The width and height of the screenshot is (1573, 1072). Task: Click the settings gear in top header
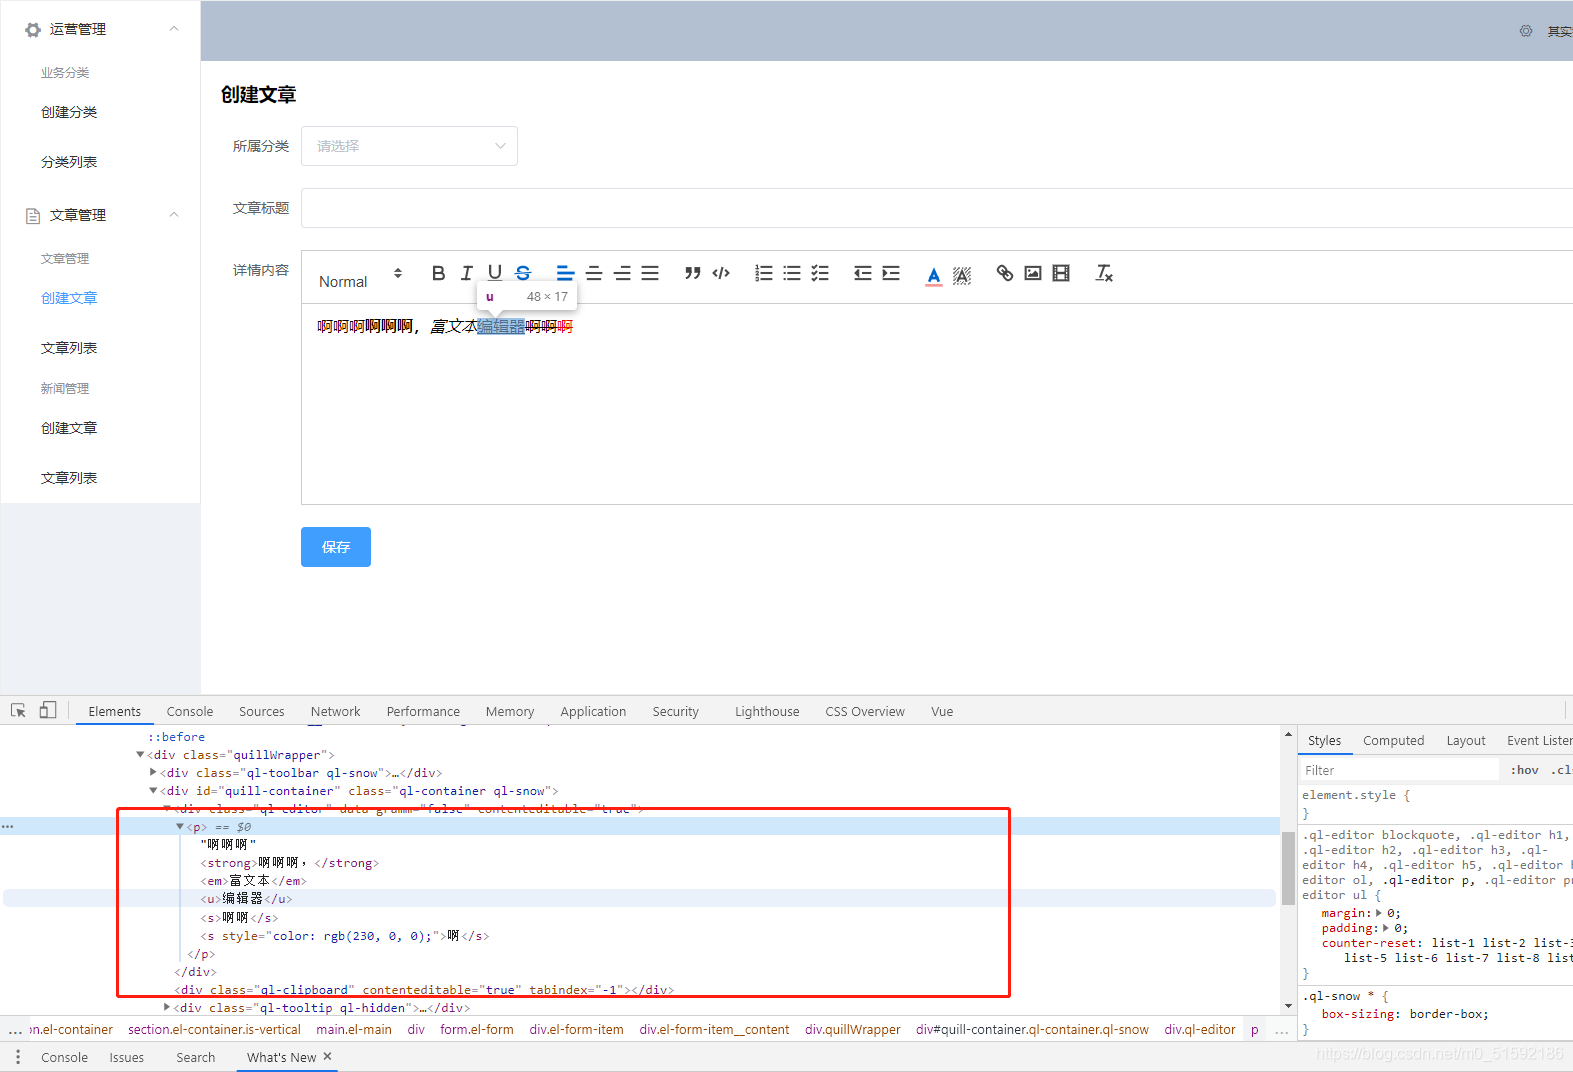tap(1526, 31)
